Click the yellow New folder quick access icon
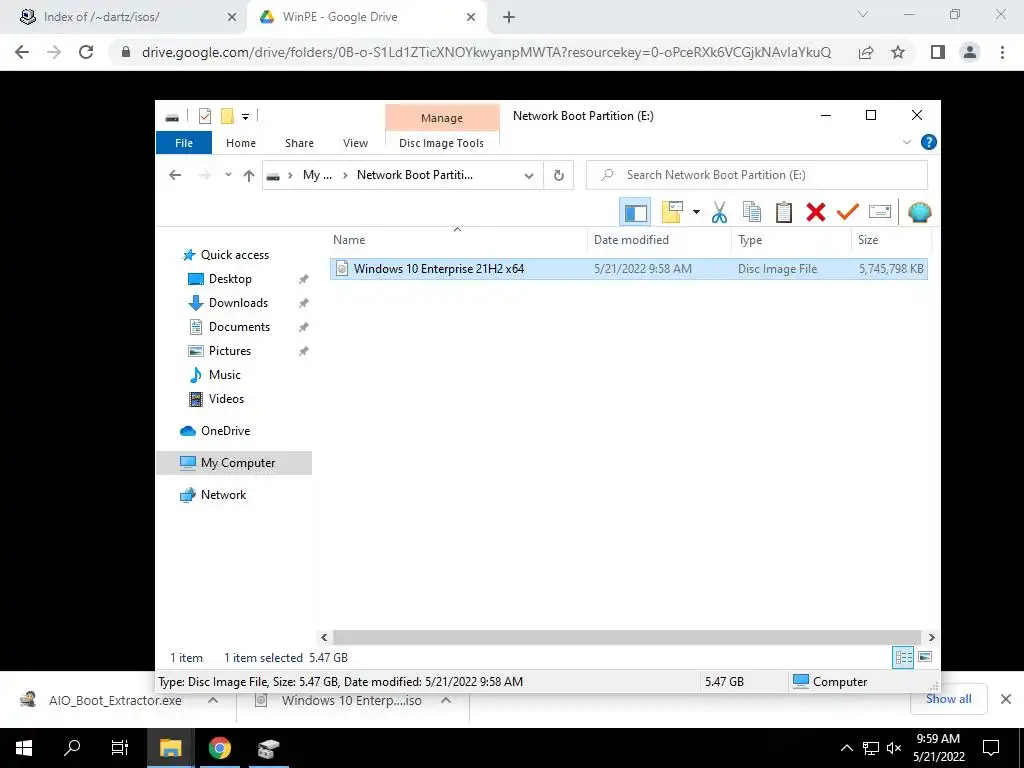Viewport: 1024px width, 768px height. pos(227,116)
